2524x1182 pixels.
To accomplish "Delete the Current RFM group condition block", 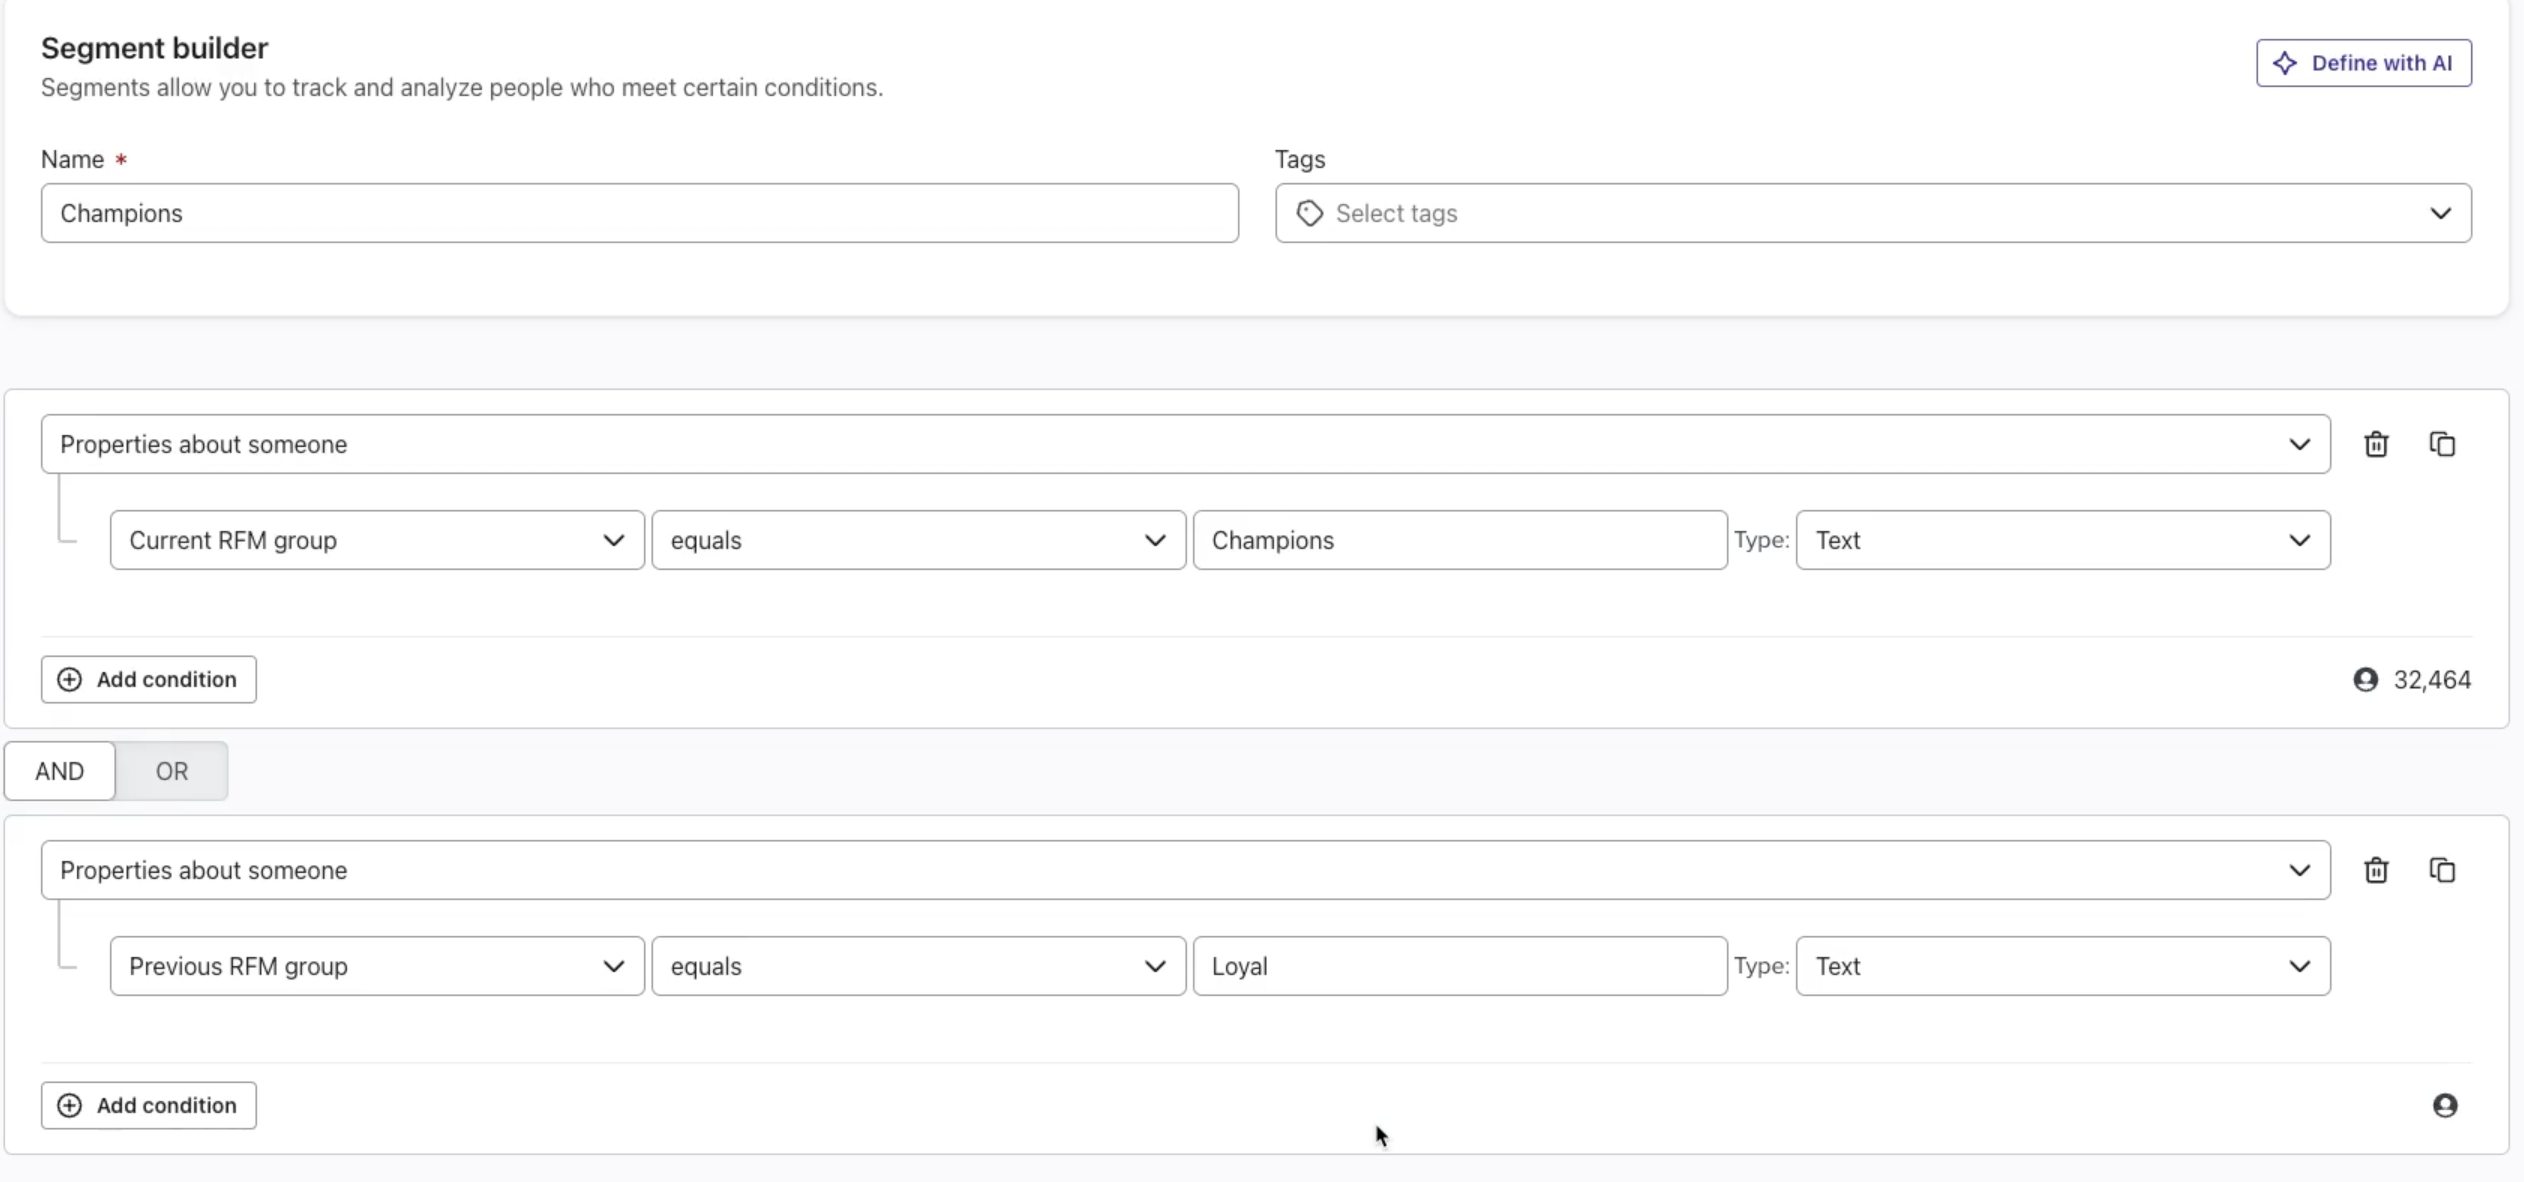I will [2376, 444].
